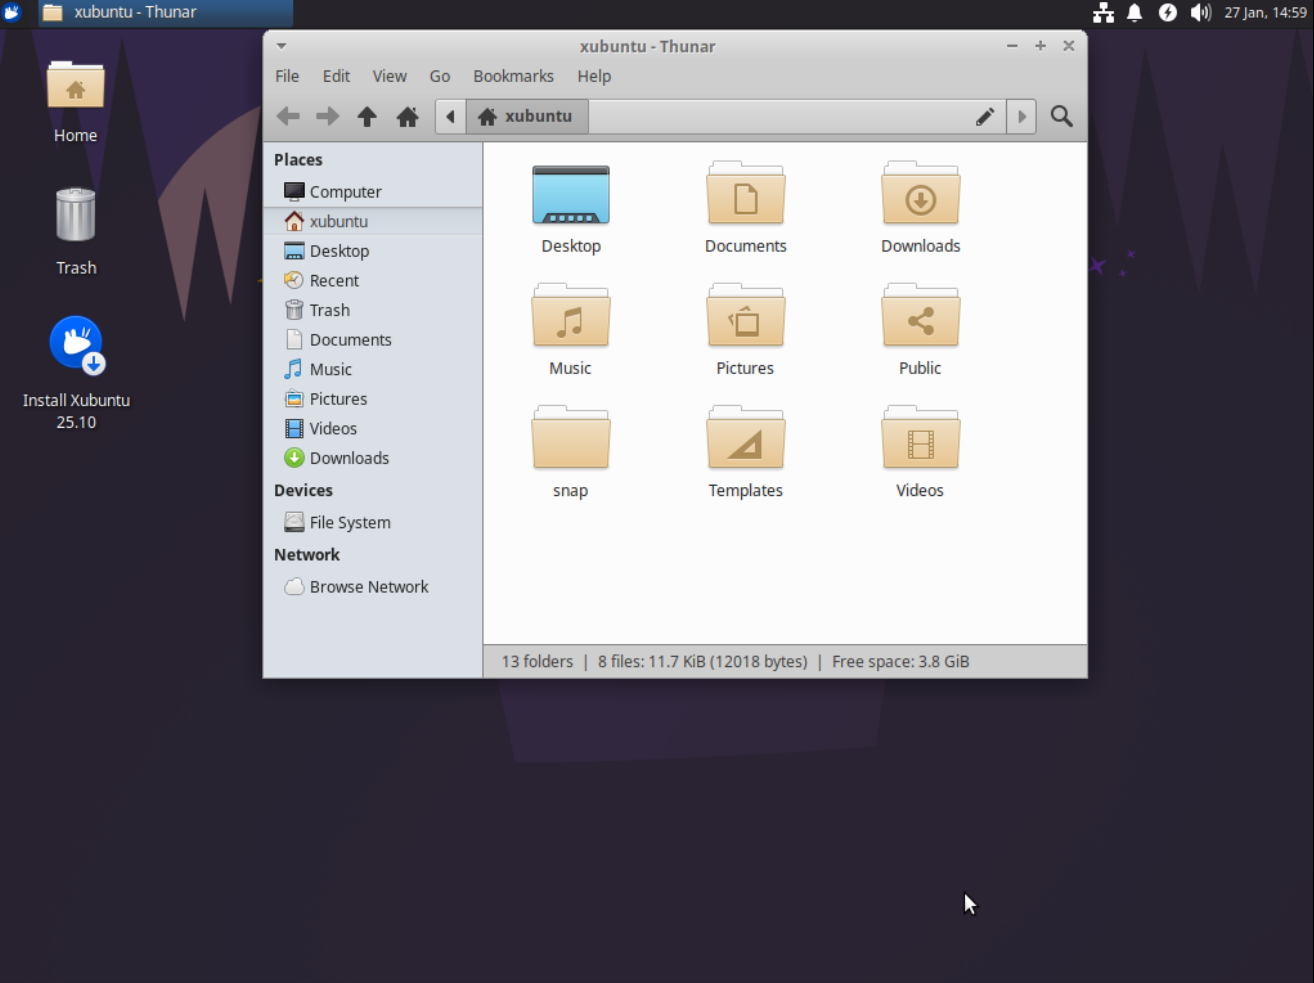This screenshot has width=1314, height=983.
Task: Open search with the magnifier icon
Action: pos(1061,116)
